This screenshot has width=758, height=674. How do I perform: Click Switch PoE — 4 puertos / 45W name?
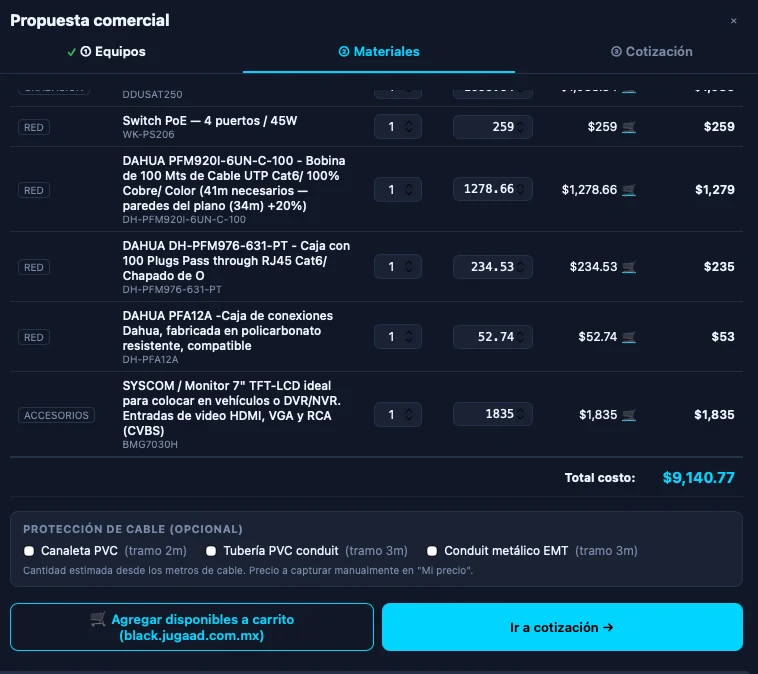(210, 121)
